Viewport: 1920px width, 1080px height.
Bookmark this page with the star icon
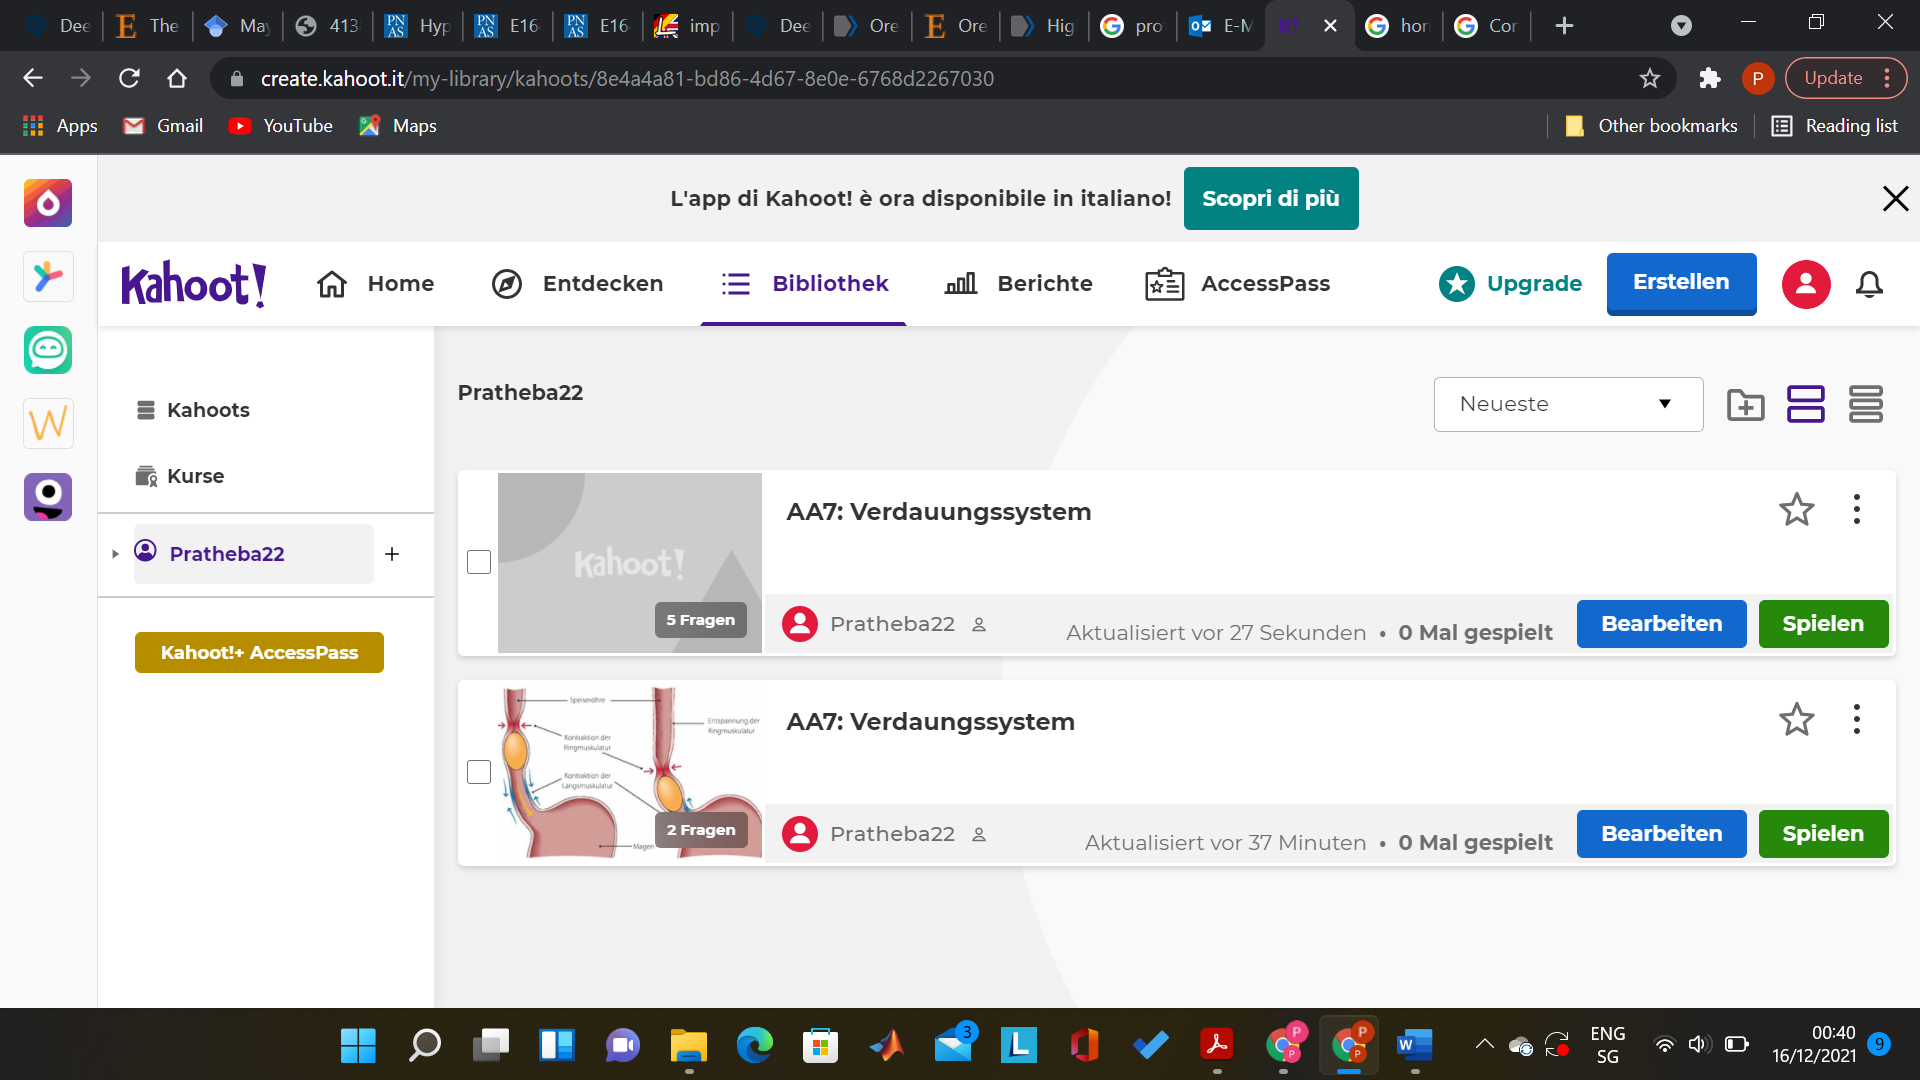coord(1650,78)
